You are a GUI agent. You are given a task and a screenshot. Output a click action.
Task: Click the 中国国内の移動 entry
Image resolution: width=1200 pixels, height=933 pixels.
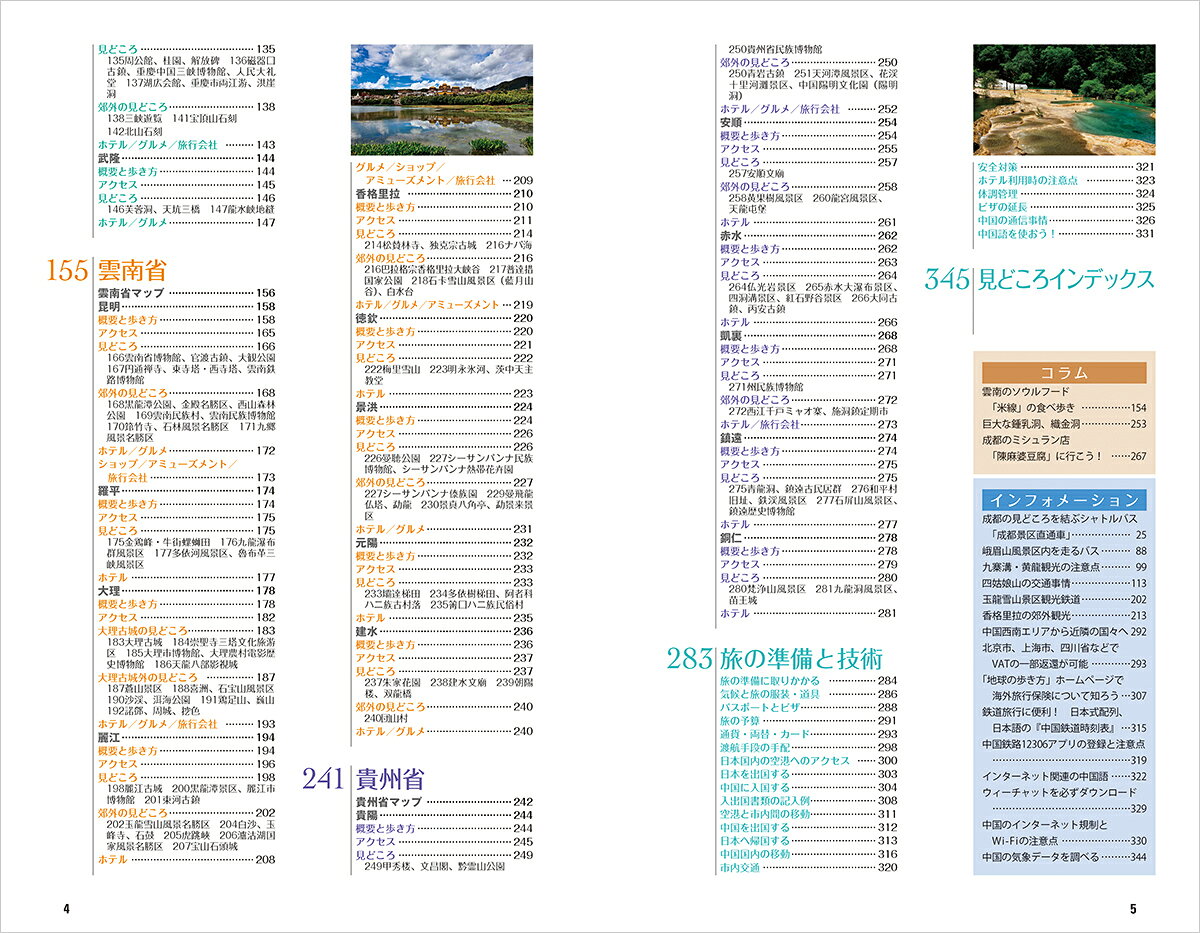tap(809, 854)
